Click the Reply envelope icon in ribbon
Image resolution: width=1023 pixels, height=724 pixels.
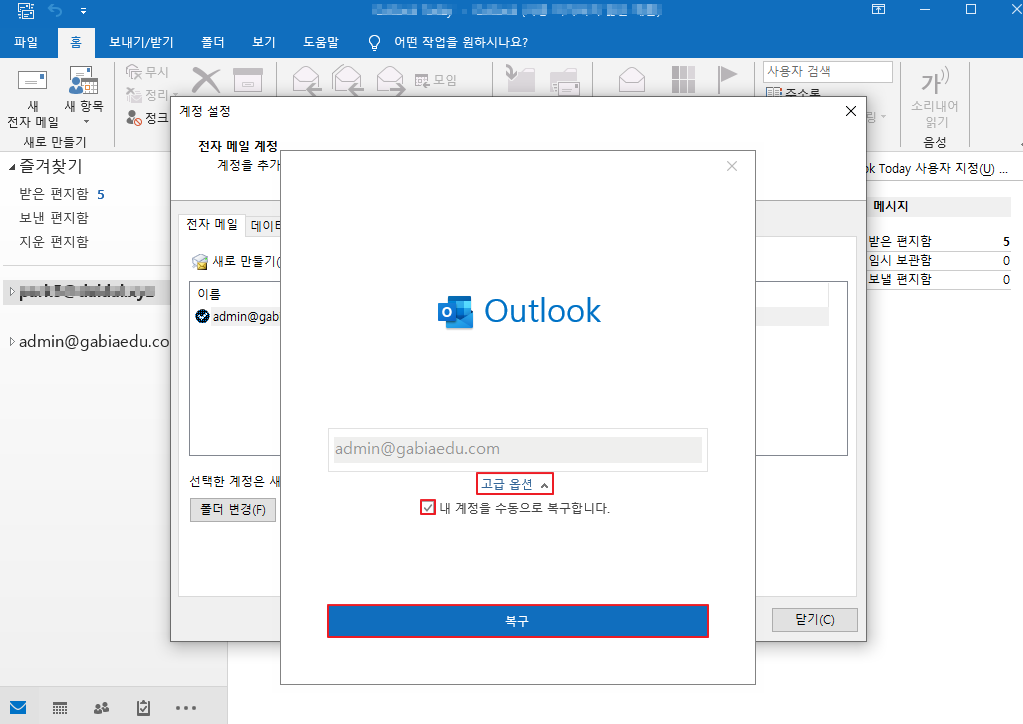306,80
